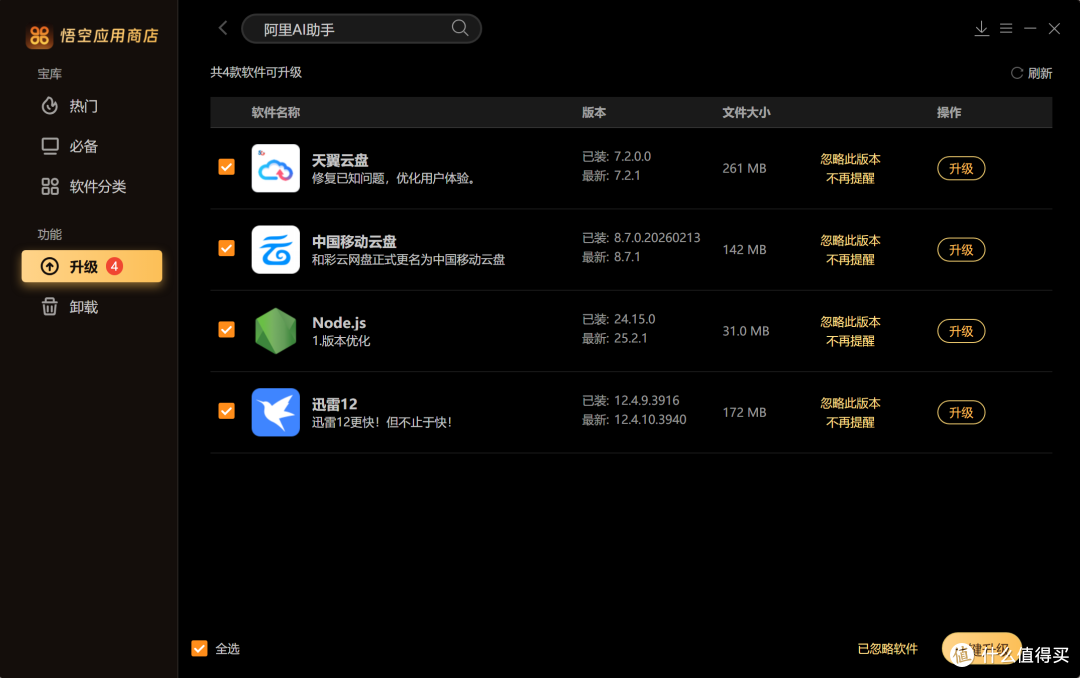The image size is (1080, 678).
Task: Select the 升级 sidebar item
Action: [x=92, y=266]
